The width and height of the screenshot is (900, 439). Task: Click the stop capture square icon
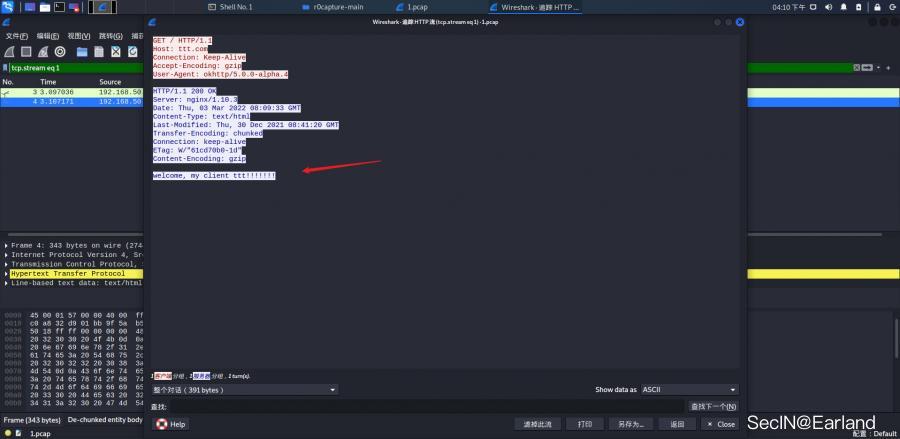pyautogui.click(x=26, y=51)
